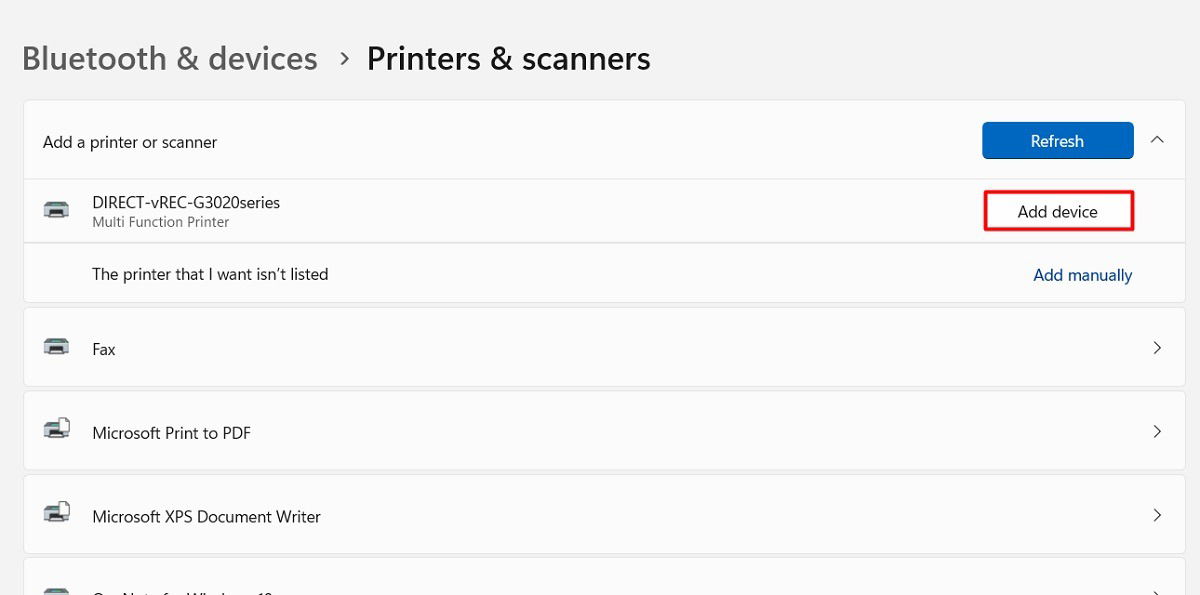Click the Microsoft Print to PDF icon
Viewport: 1200px width, 595px height.
click(57, 430)
